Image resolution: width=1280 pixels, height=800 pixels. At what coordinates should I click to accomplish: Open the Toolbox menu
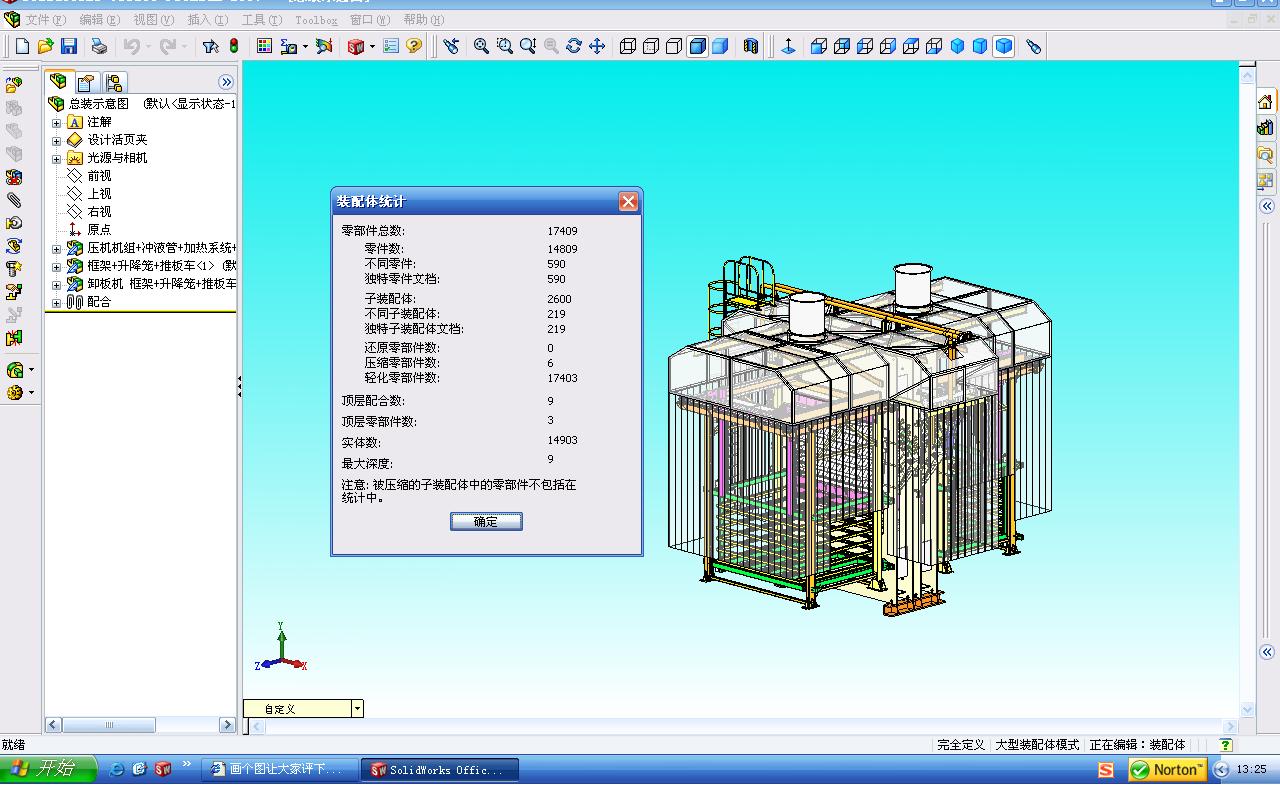click(316, 20)
